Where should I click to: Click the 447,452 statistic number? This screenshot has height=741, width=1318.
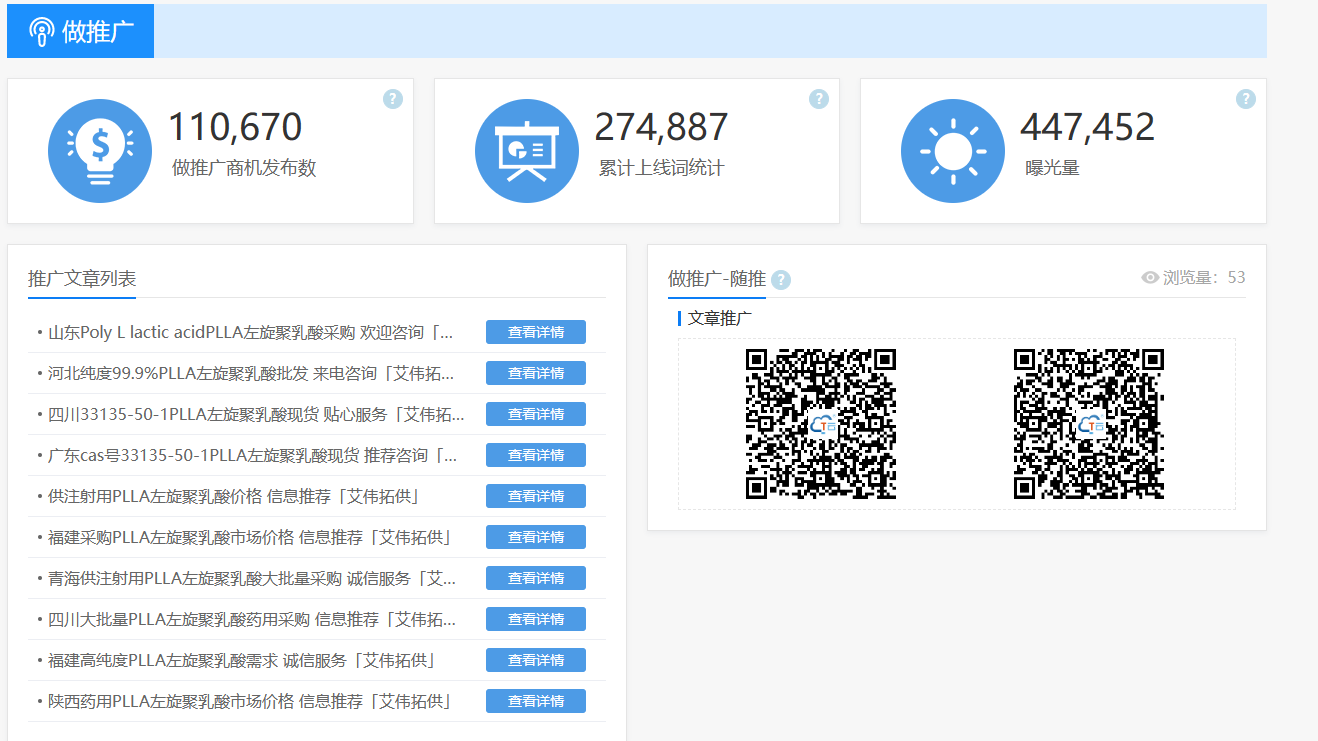1087,127
